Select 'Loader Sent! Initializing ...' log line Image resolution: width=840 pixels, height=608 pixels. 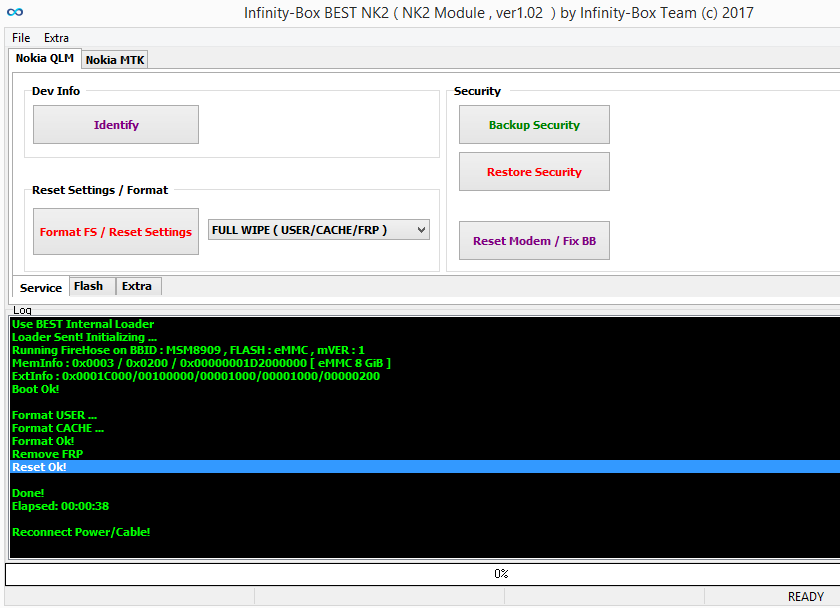click(84, 337)
